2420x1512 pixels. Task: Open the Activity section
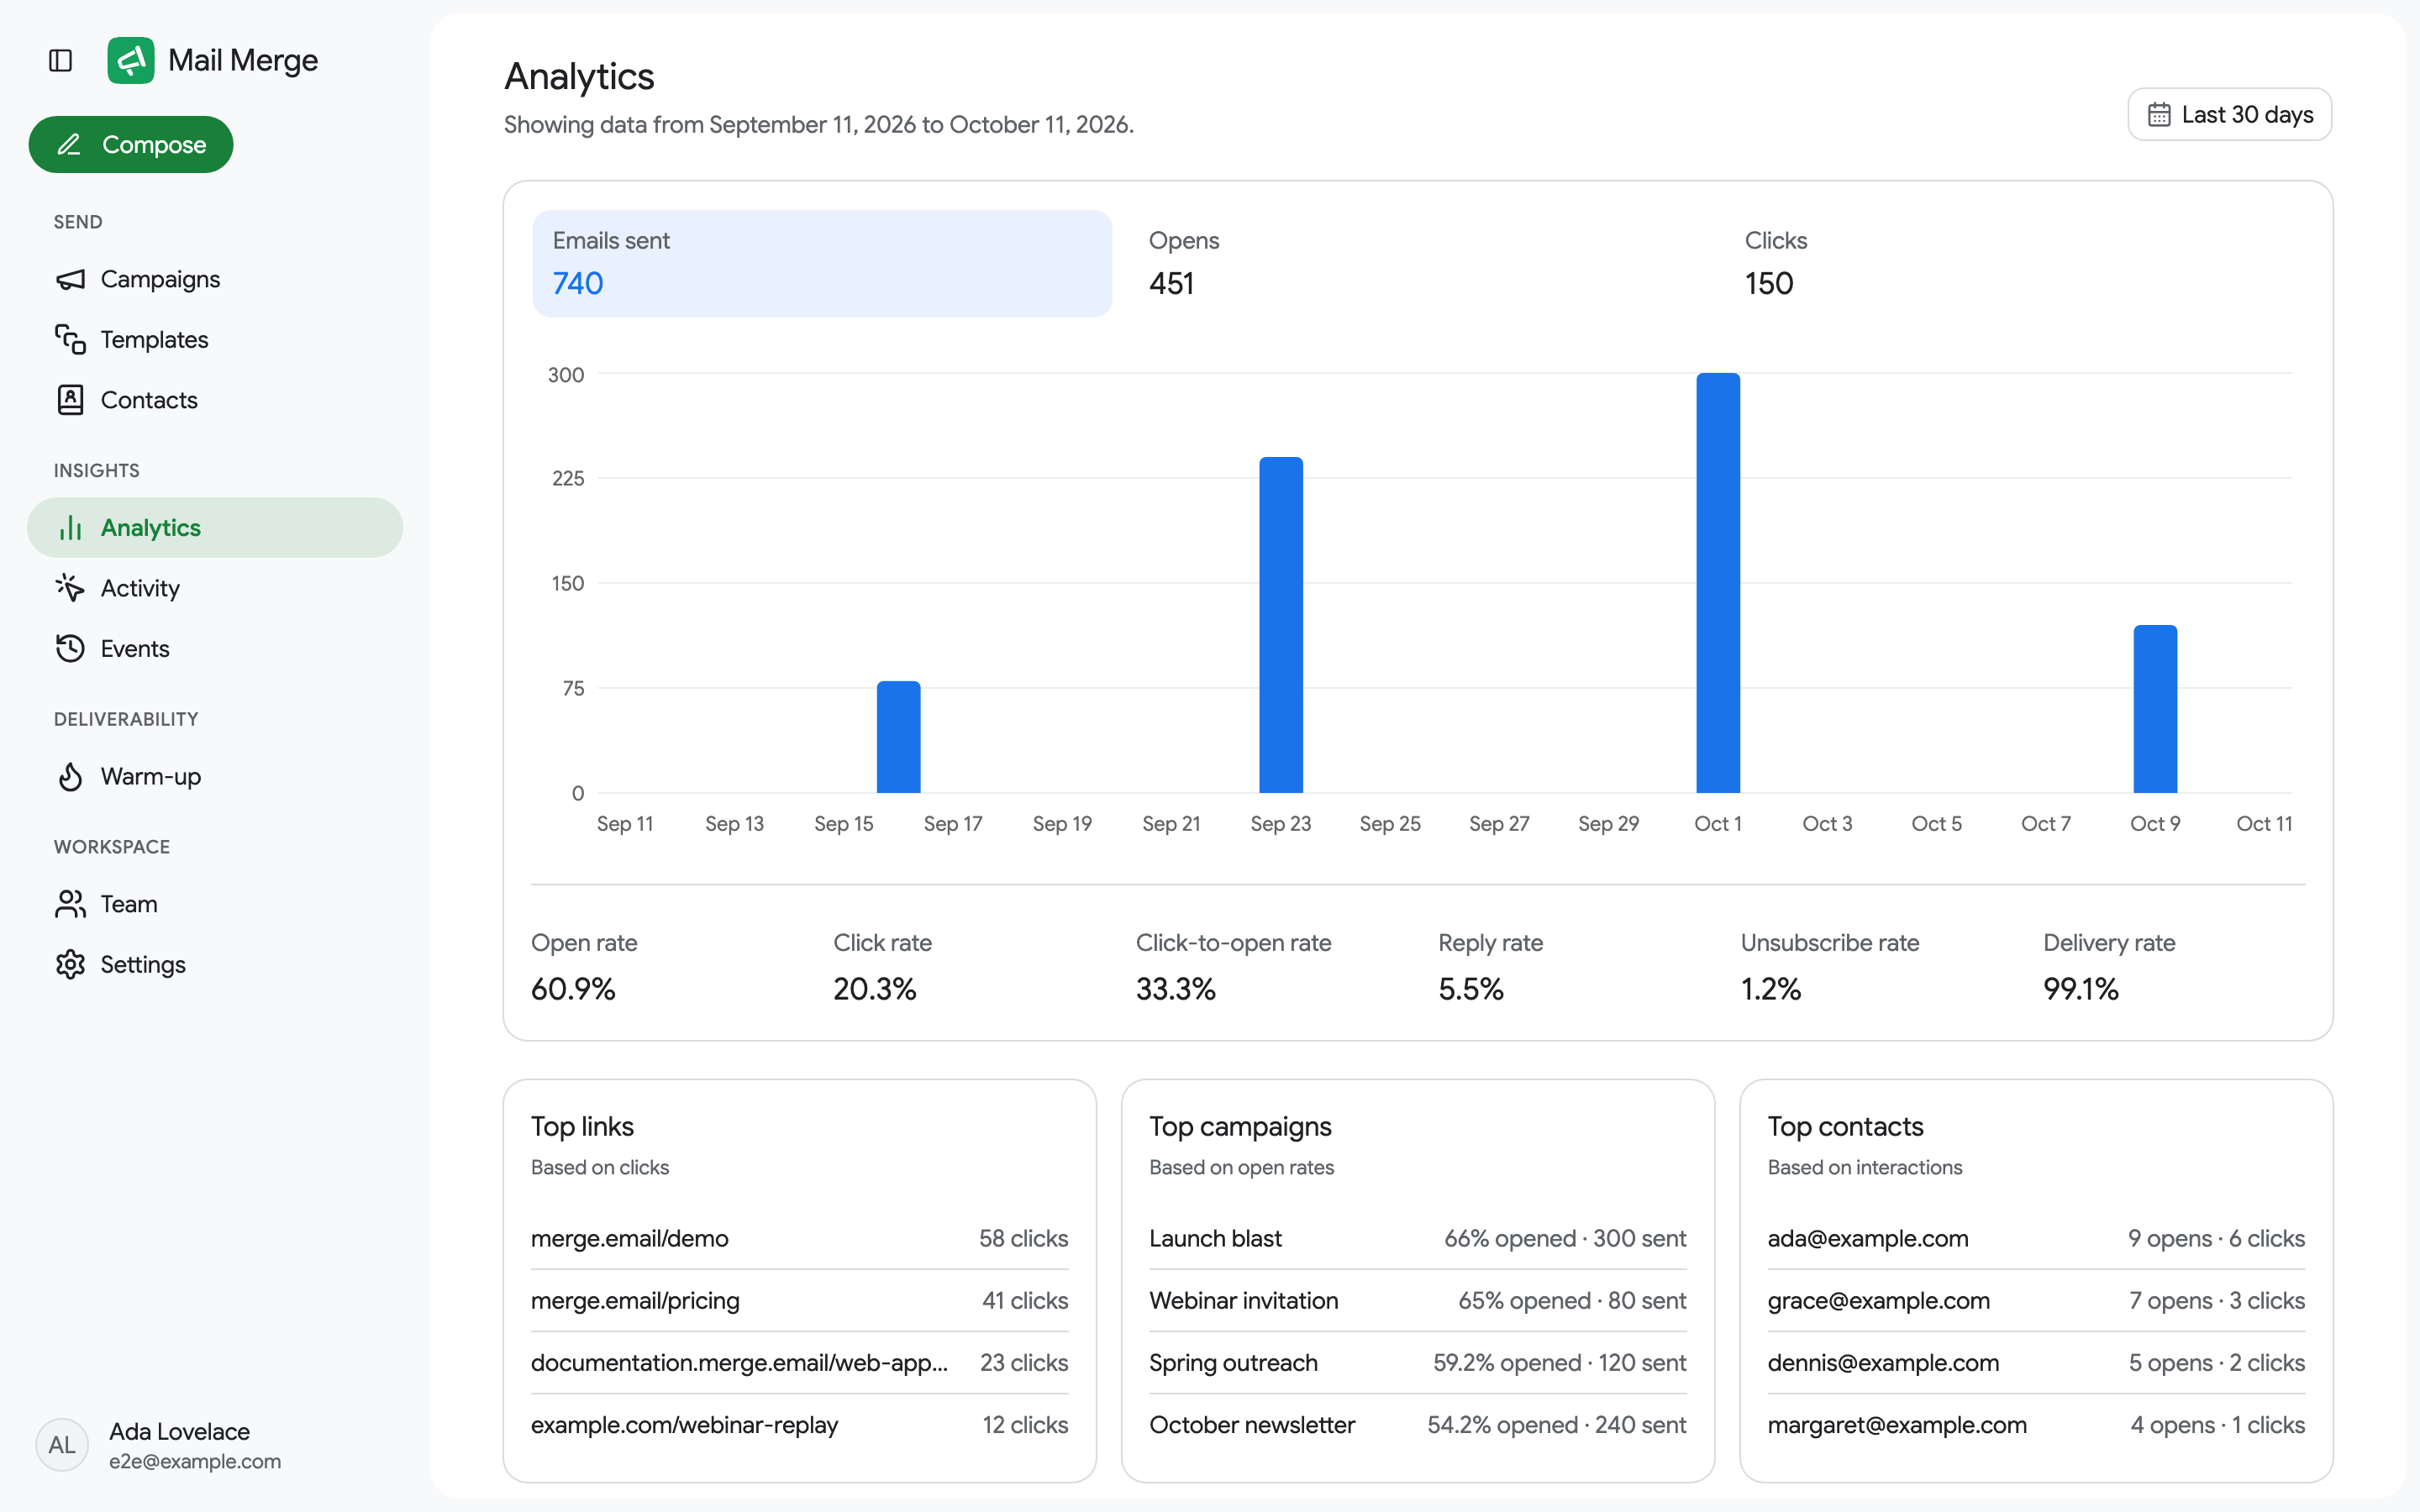click(215, 588)
